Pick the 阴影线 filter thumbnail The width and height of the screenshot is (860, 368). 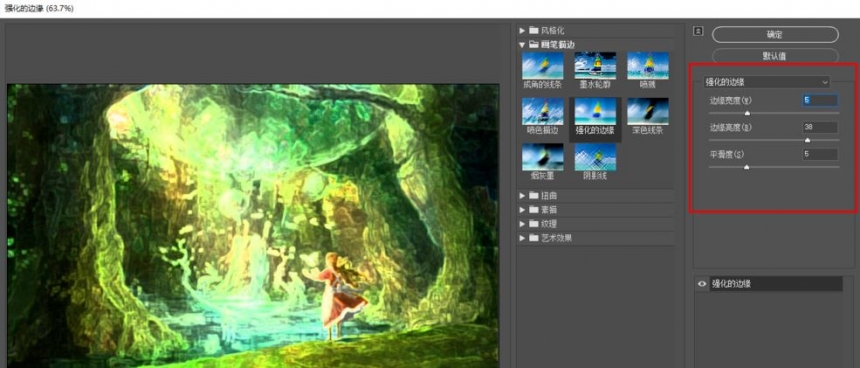[595, 157]
